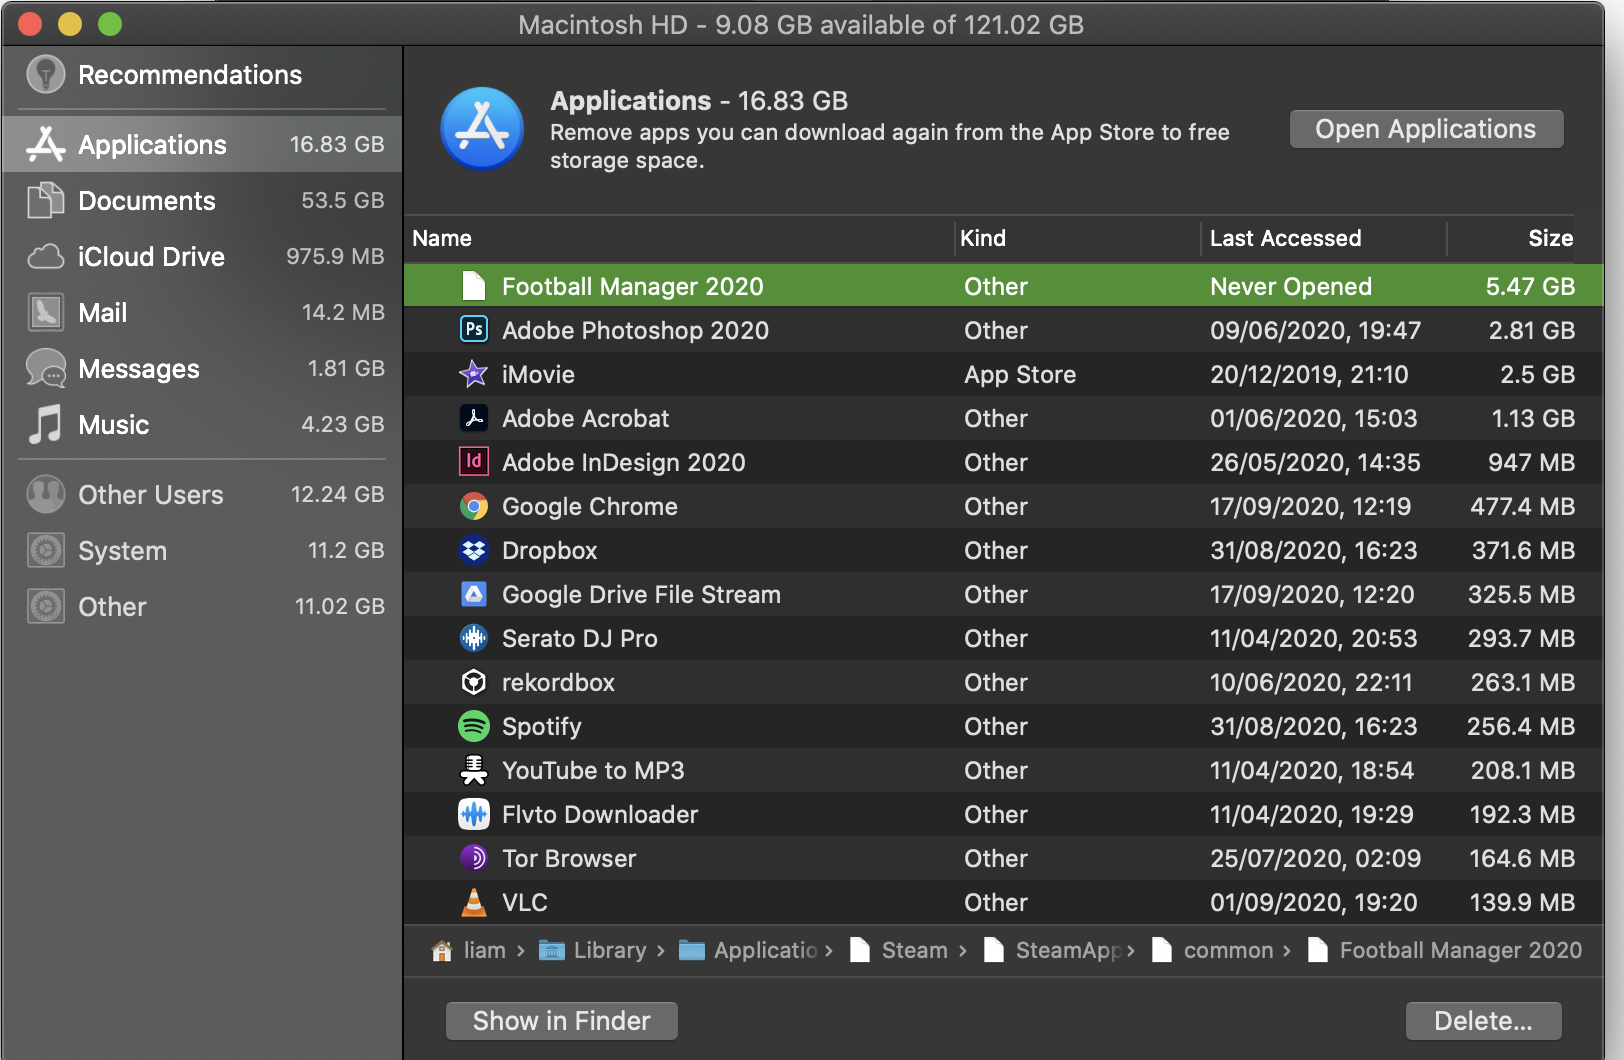Switch to Documents in the sidebar
The height and width of the screenshot is (1060, 1624).
coord(146,201)
